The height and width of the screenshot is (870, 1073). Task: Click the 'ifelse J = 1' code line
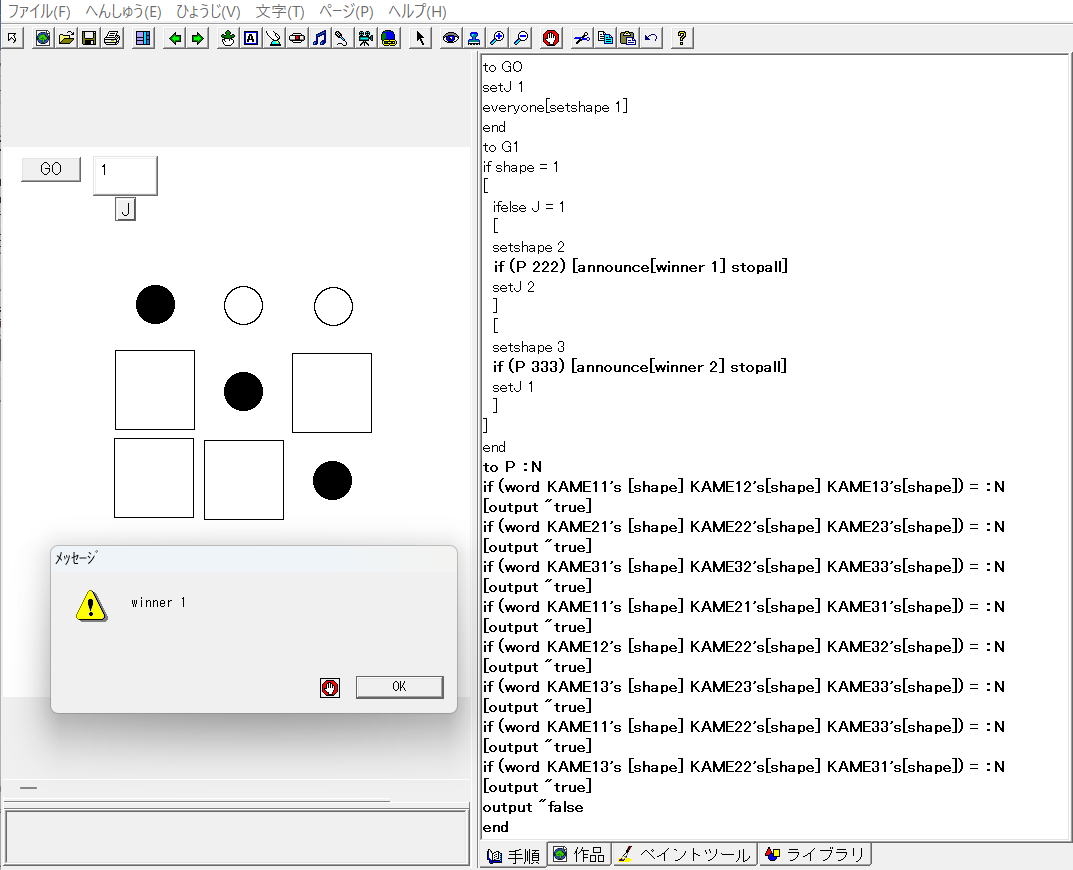(x=528, y=207)
